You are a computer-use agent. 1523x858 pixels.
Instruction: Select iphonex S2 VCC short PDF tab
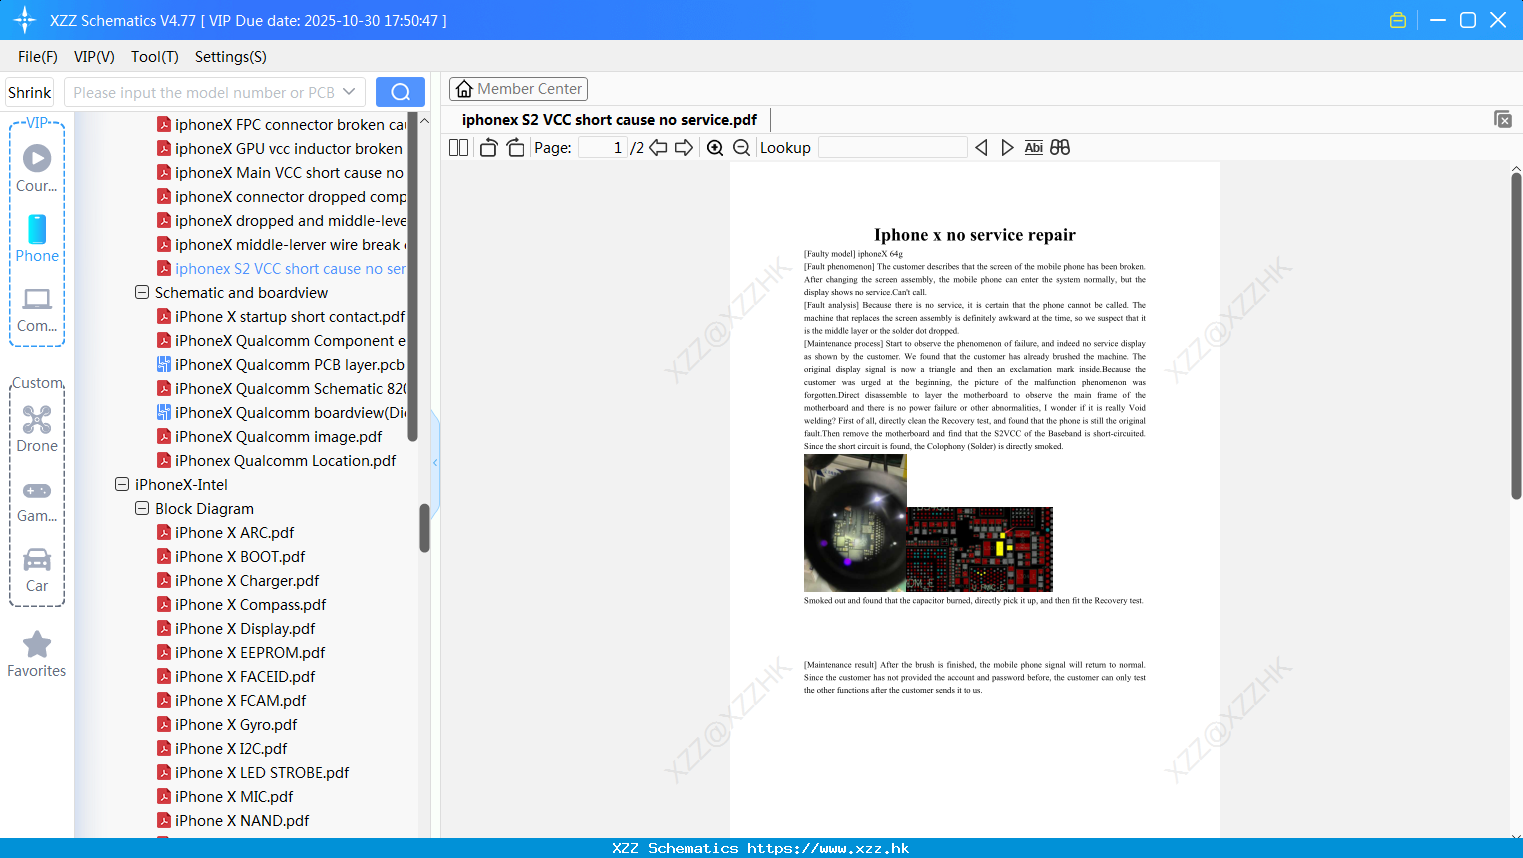point(609,120)
